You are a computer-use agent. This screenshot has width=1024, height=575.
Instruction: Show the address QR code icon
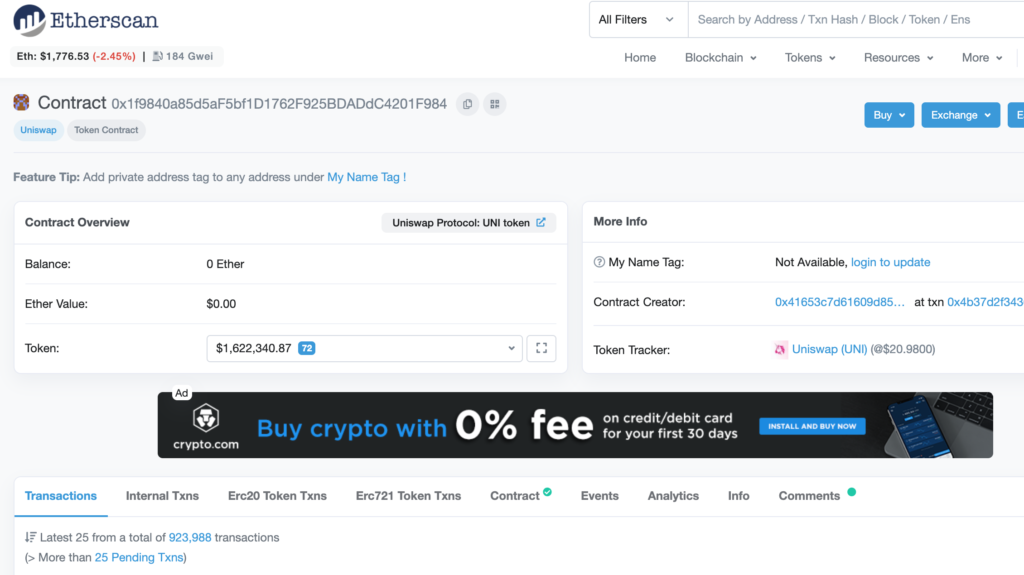pos(495,104)
